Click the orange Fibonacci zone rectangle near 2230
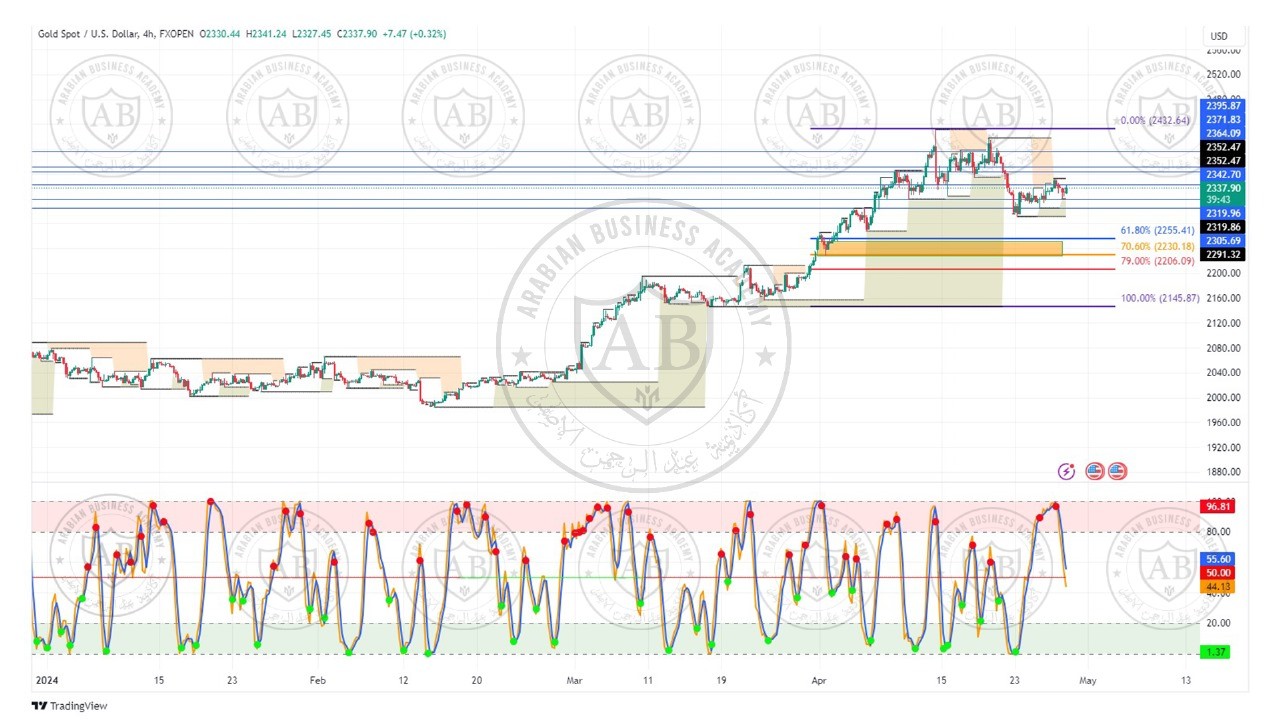Viewport: 1280px width, 720px height. 942,247
